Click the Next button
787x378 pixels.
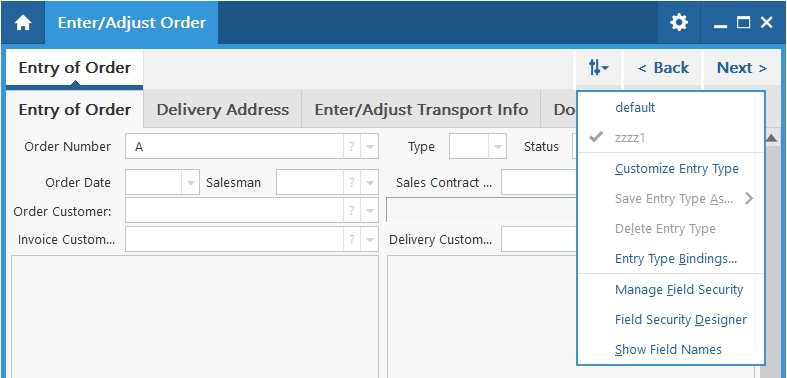click(742, 68)
